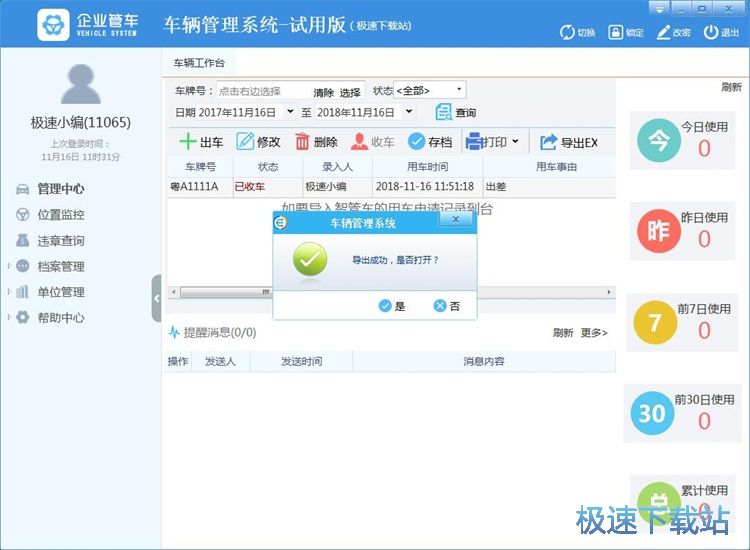The image size is (750, 550).
Task: Click the 发送人 column header
Action: [x=221, y=362]
